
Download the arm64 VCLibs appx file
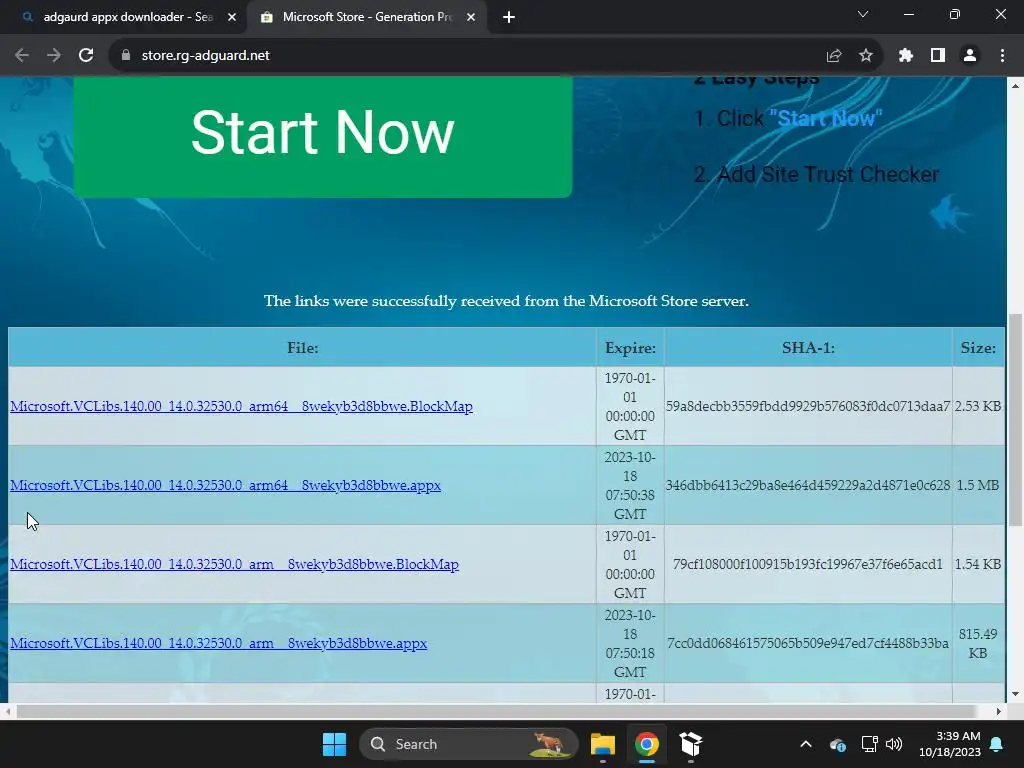tap(225, 485)
